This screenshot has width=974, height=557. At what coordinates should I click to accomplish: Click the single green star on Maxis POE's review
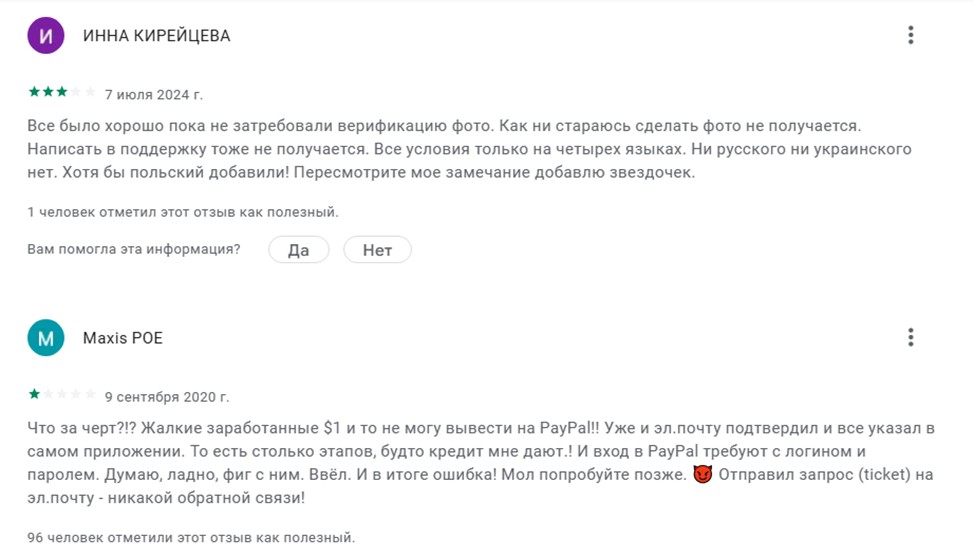pyautogui.click(x=34, y=395)
